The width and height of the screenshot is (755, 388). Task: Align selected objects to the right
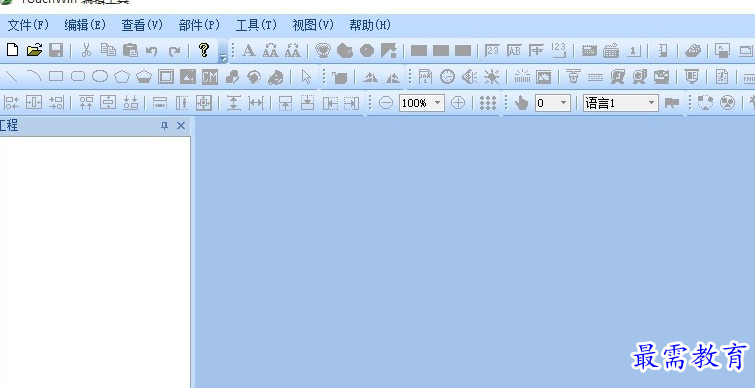click(x=56, y=103)
